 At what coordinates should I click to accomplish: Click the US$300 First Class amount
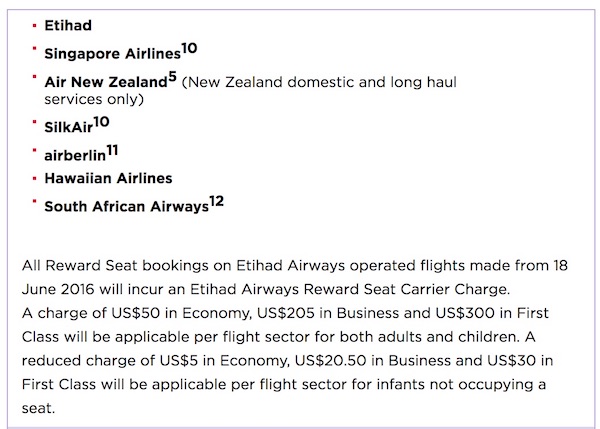pos(465,313)
